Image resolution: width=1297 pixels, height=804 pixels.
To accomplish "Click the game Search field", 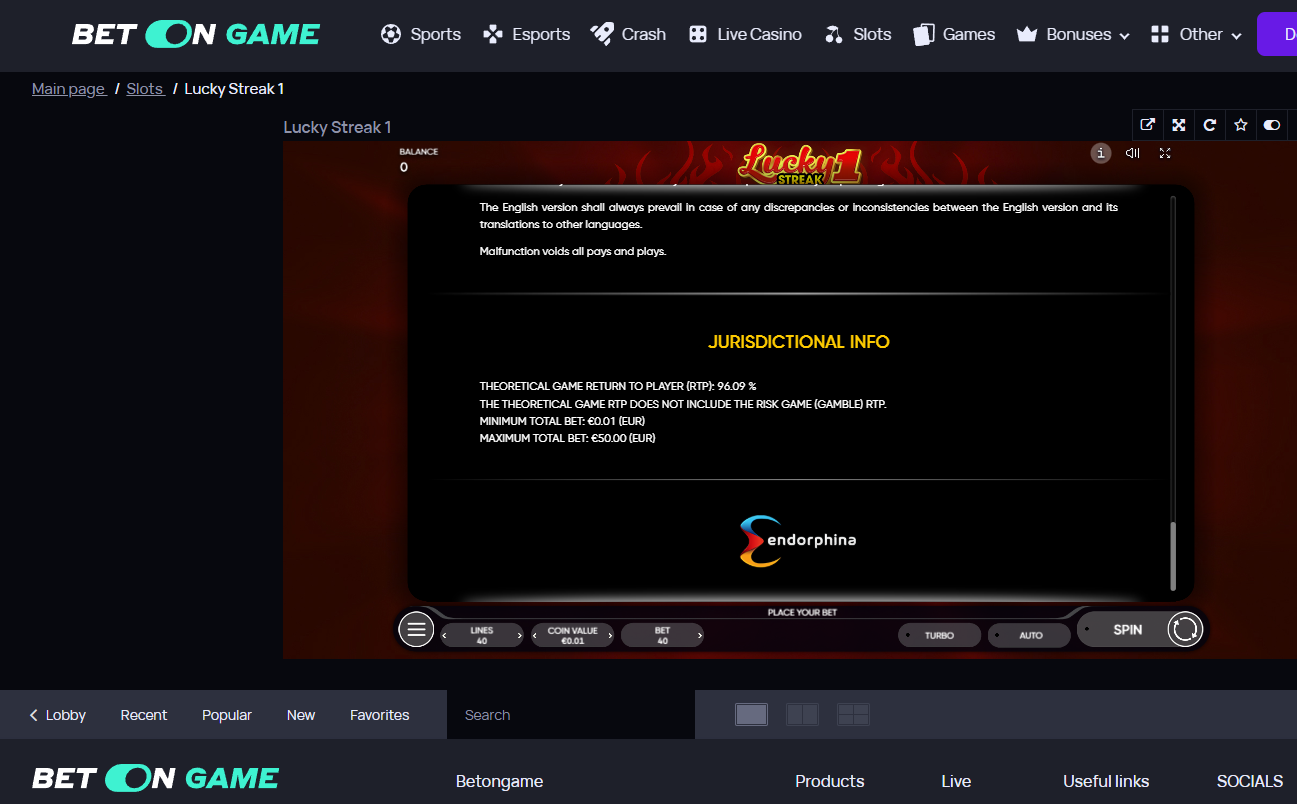I will click(x=571, y=715).
